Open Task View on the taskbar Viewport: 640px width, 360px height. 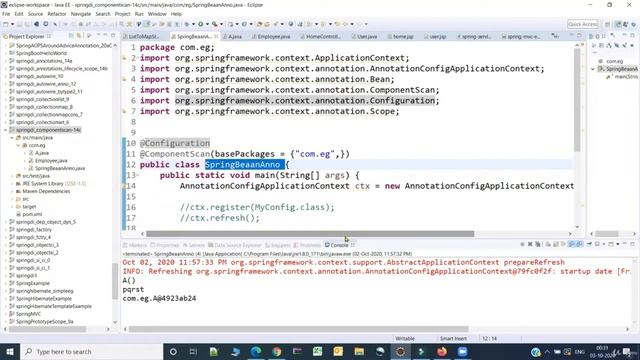(x=193, y=351)
